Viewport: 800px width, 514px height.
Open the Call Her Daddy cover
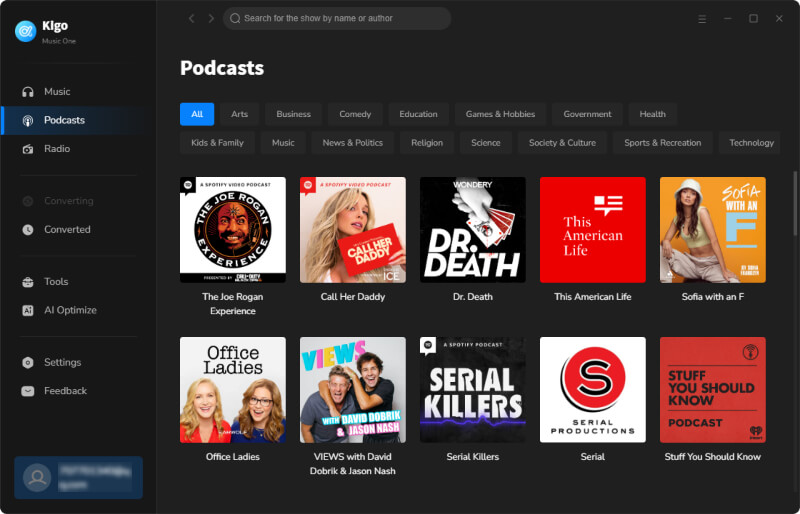coord(353,230)
